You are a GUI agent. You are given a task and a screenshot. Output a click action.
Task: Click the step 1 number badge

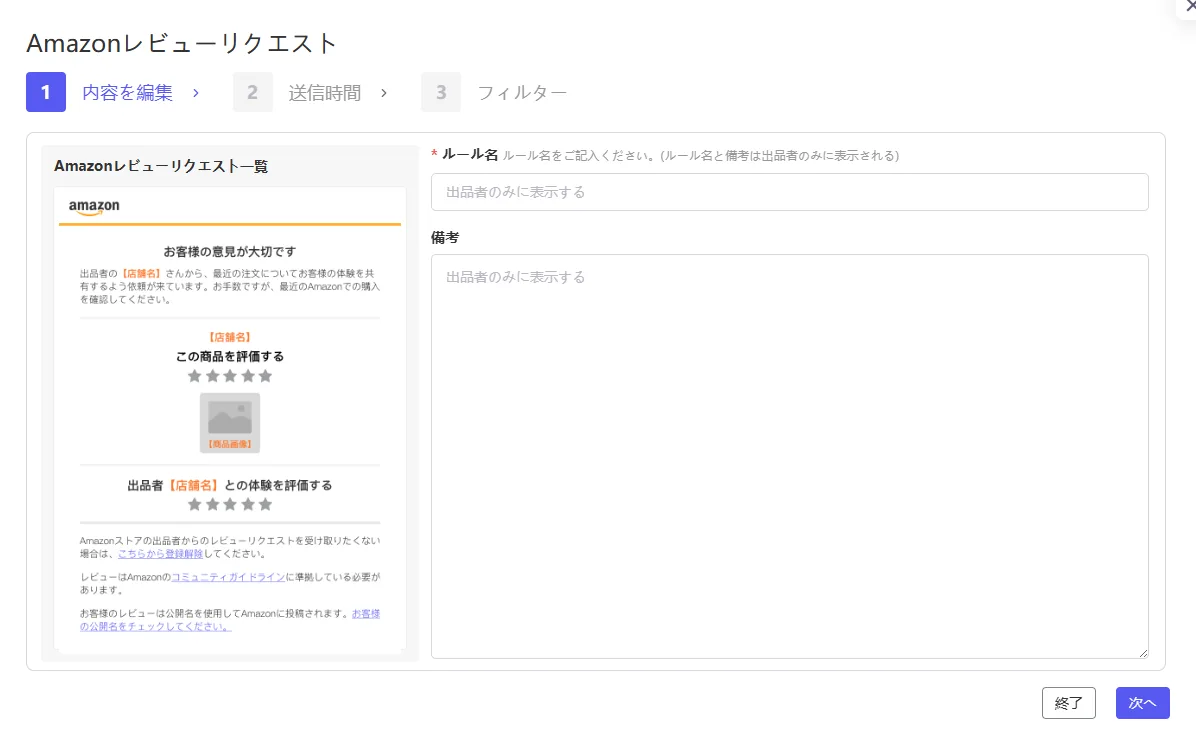point(46,92)
